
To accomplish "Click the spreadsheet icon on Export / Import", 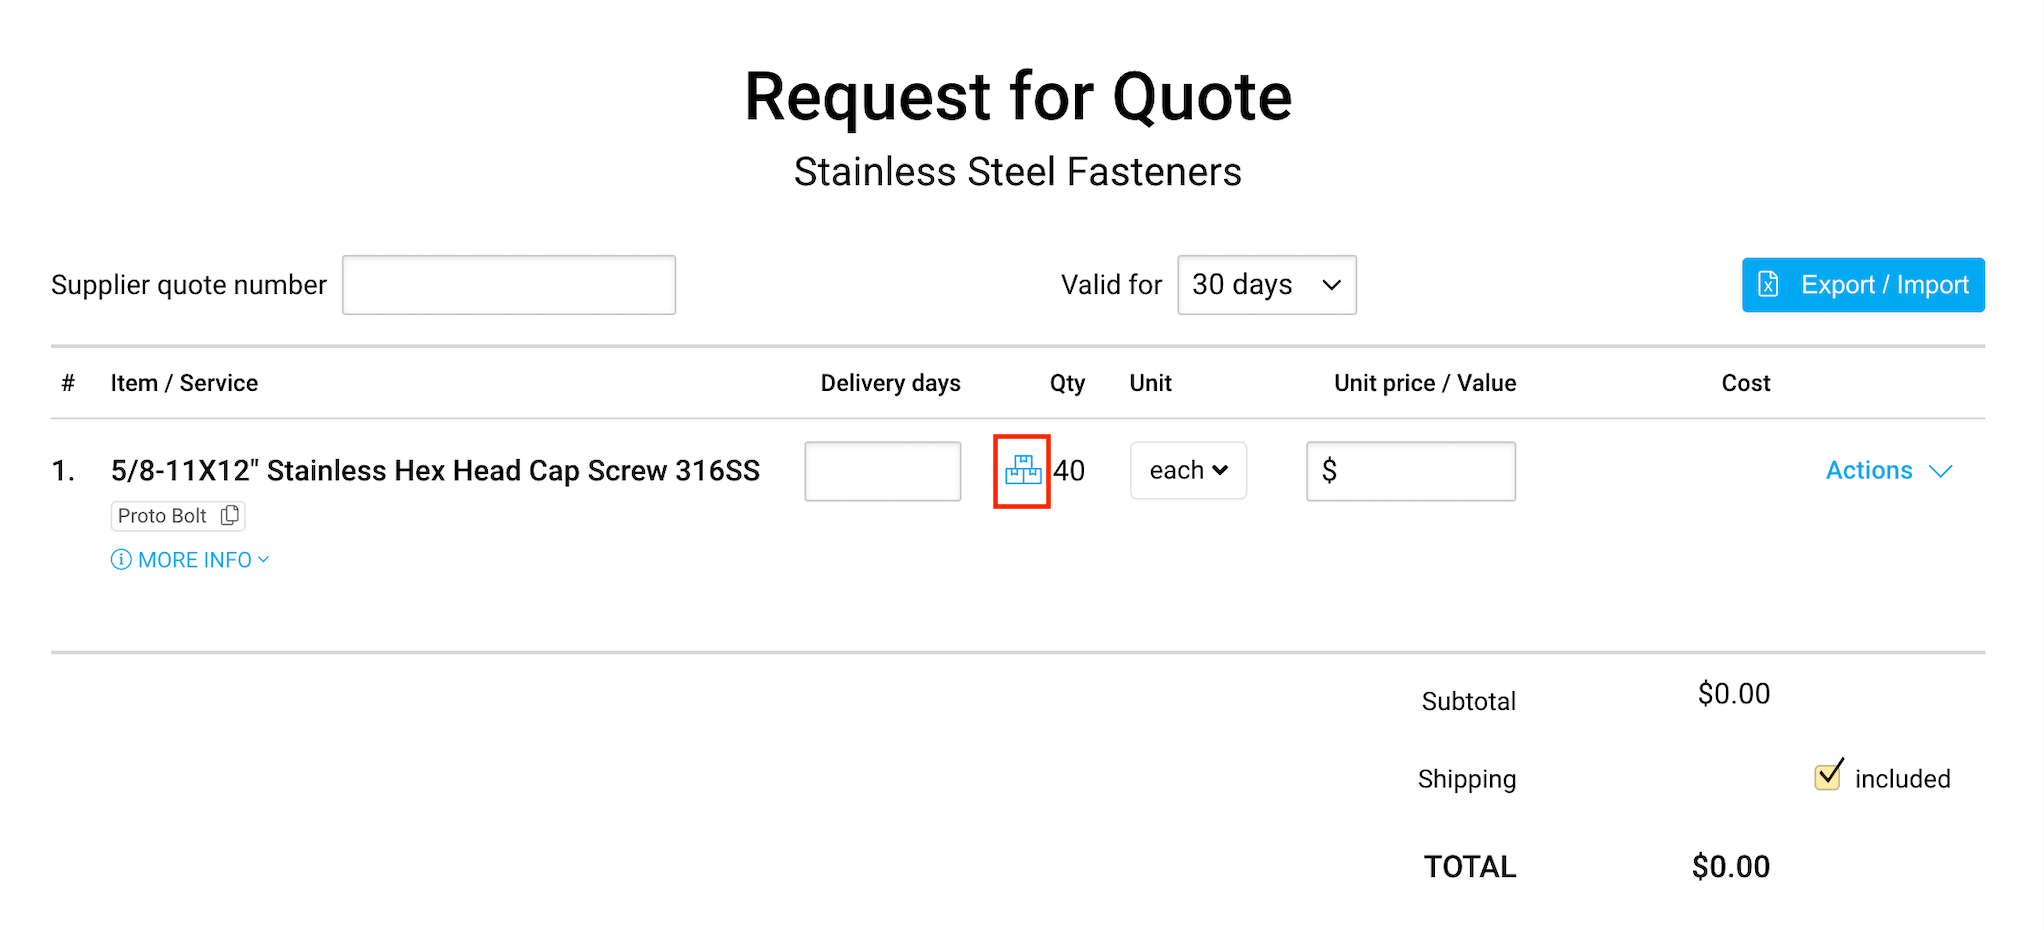I will click(1768, 285).
